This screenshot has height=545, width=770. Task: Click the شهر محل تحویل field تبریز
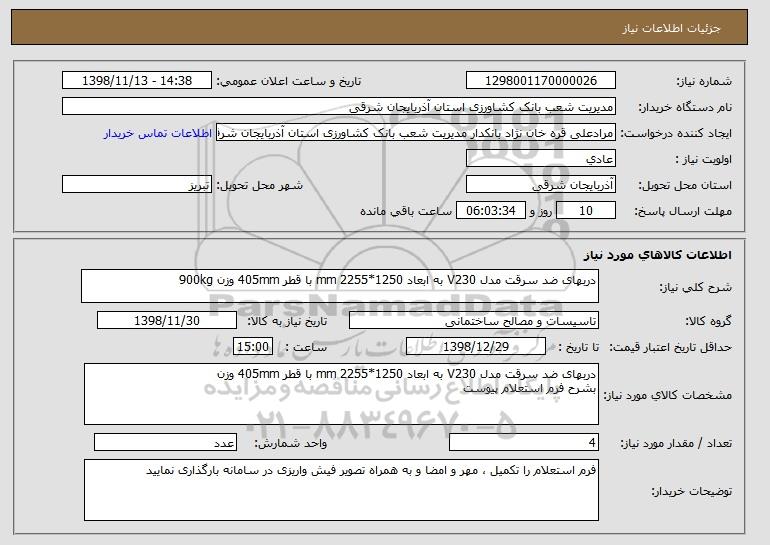(x=137, y=185)
